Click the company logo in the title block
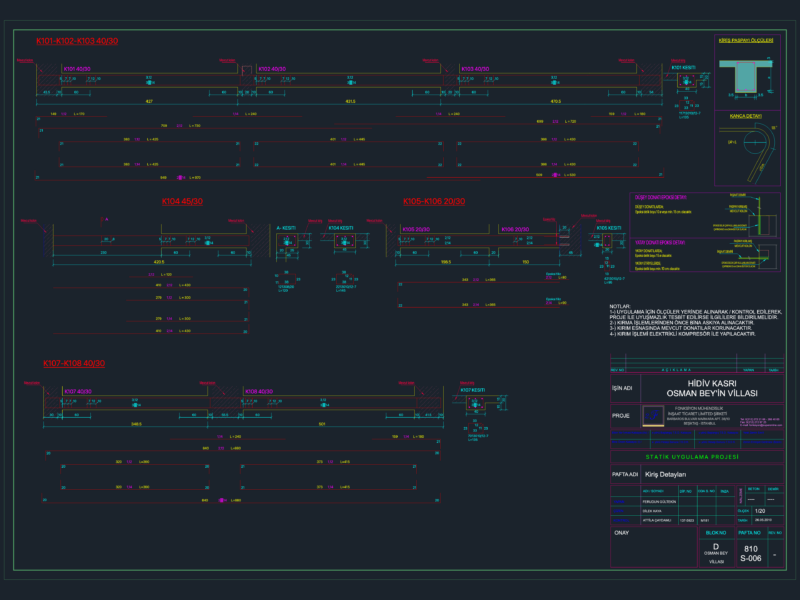This screenshot has height=600, width=800. click(653, 416)
